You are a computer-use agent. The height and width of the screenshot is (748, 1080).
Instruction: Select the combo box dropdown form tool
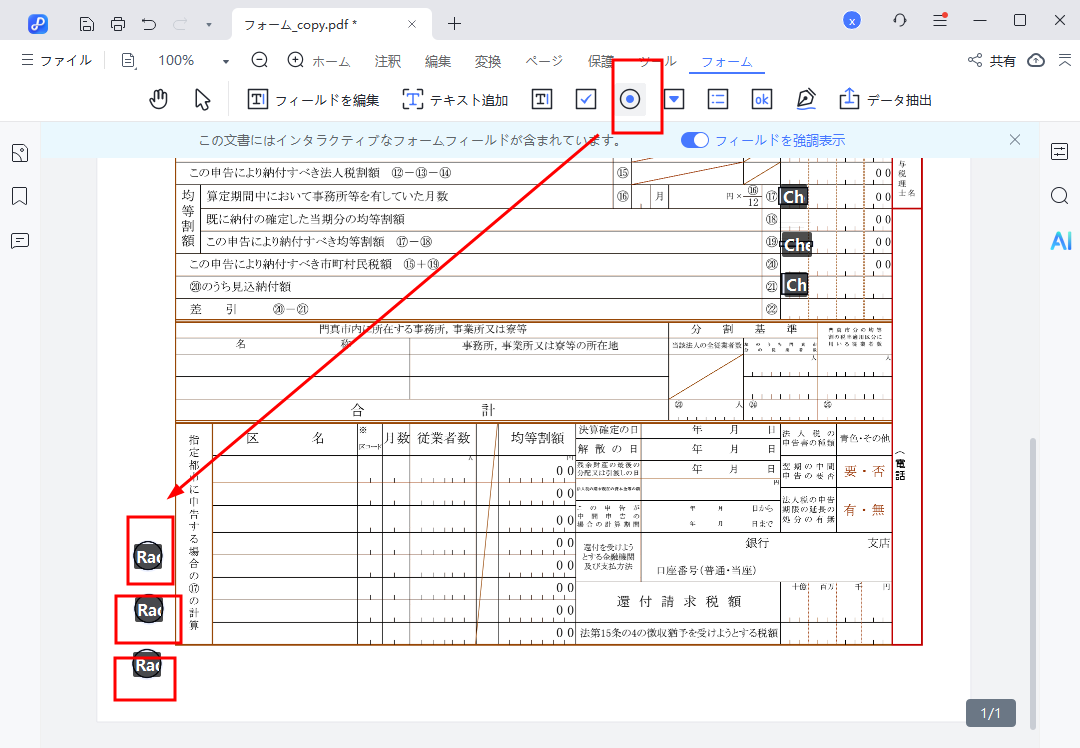coord(674,99)
